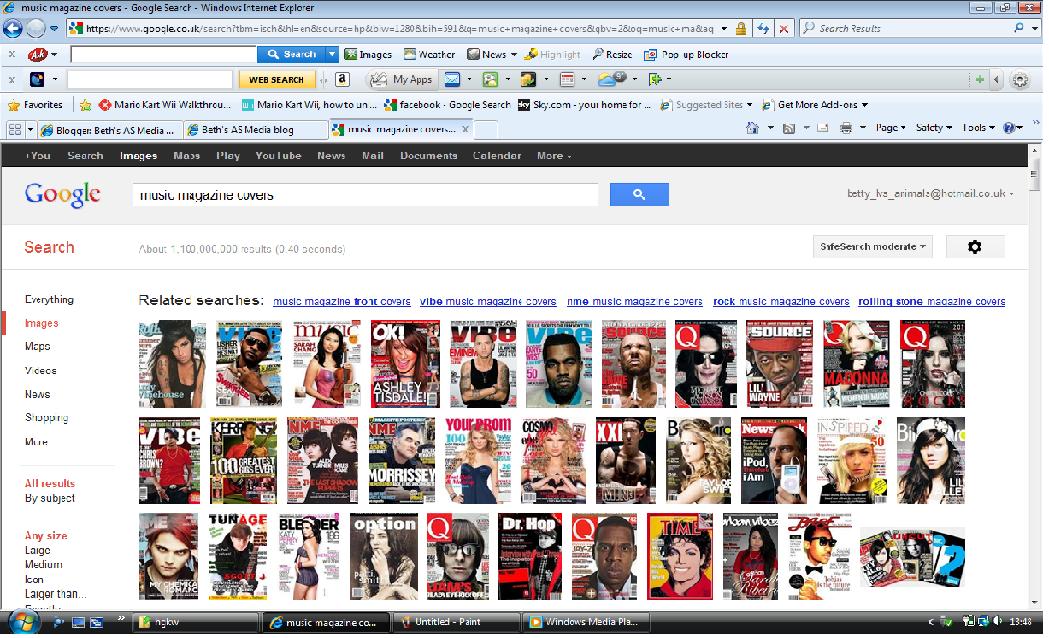Click YouTube in Google top bar
Viewport: 1049px width, 638px height.
(278, 155)
